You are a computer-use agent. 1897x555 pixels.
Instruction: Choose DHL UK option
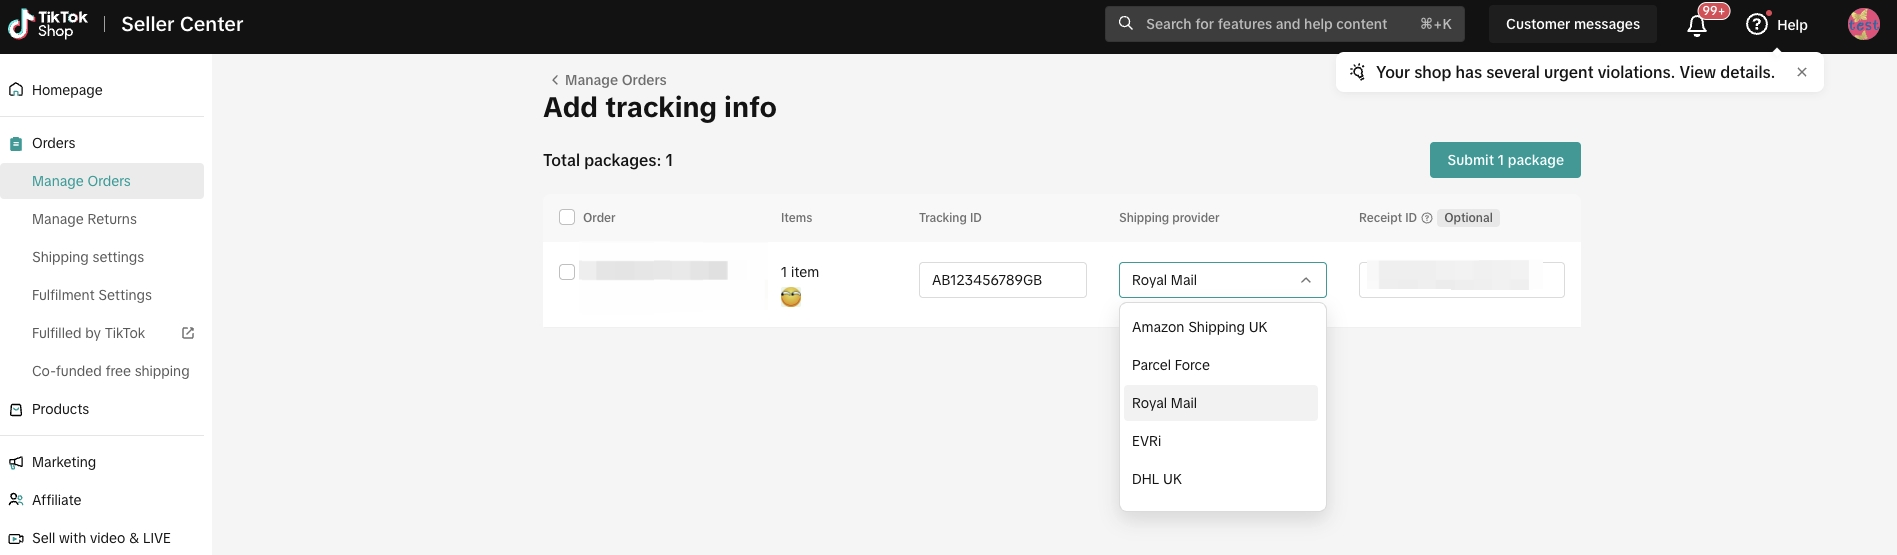[1221, 479]
